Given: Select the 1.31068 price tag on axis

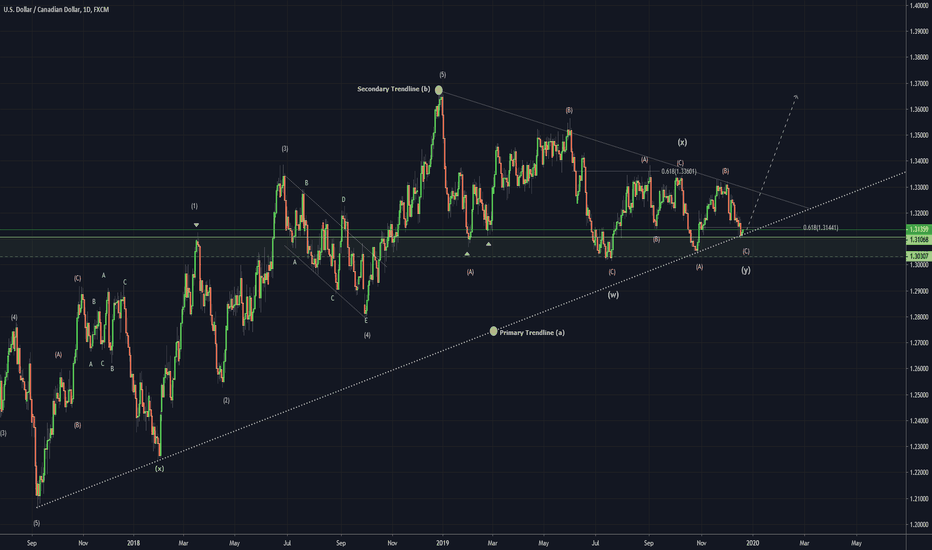Looking at the screenshot, I should tap(917, 240).
